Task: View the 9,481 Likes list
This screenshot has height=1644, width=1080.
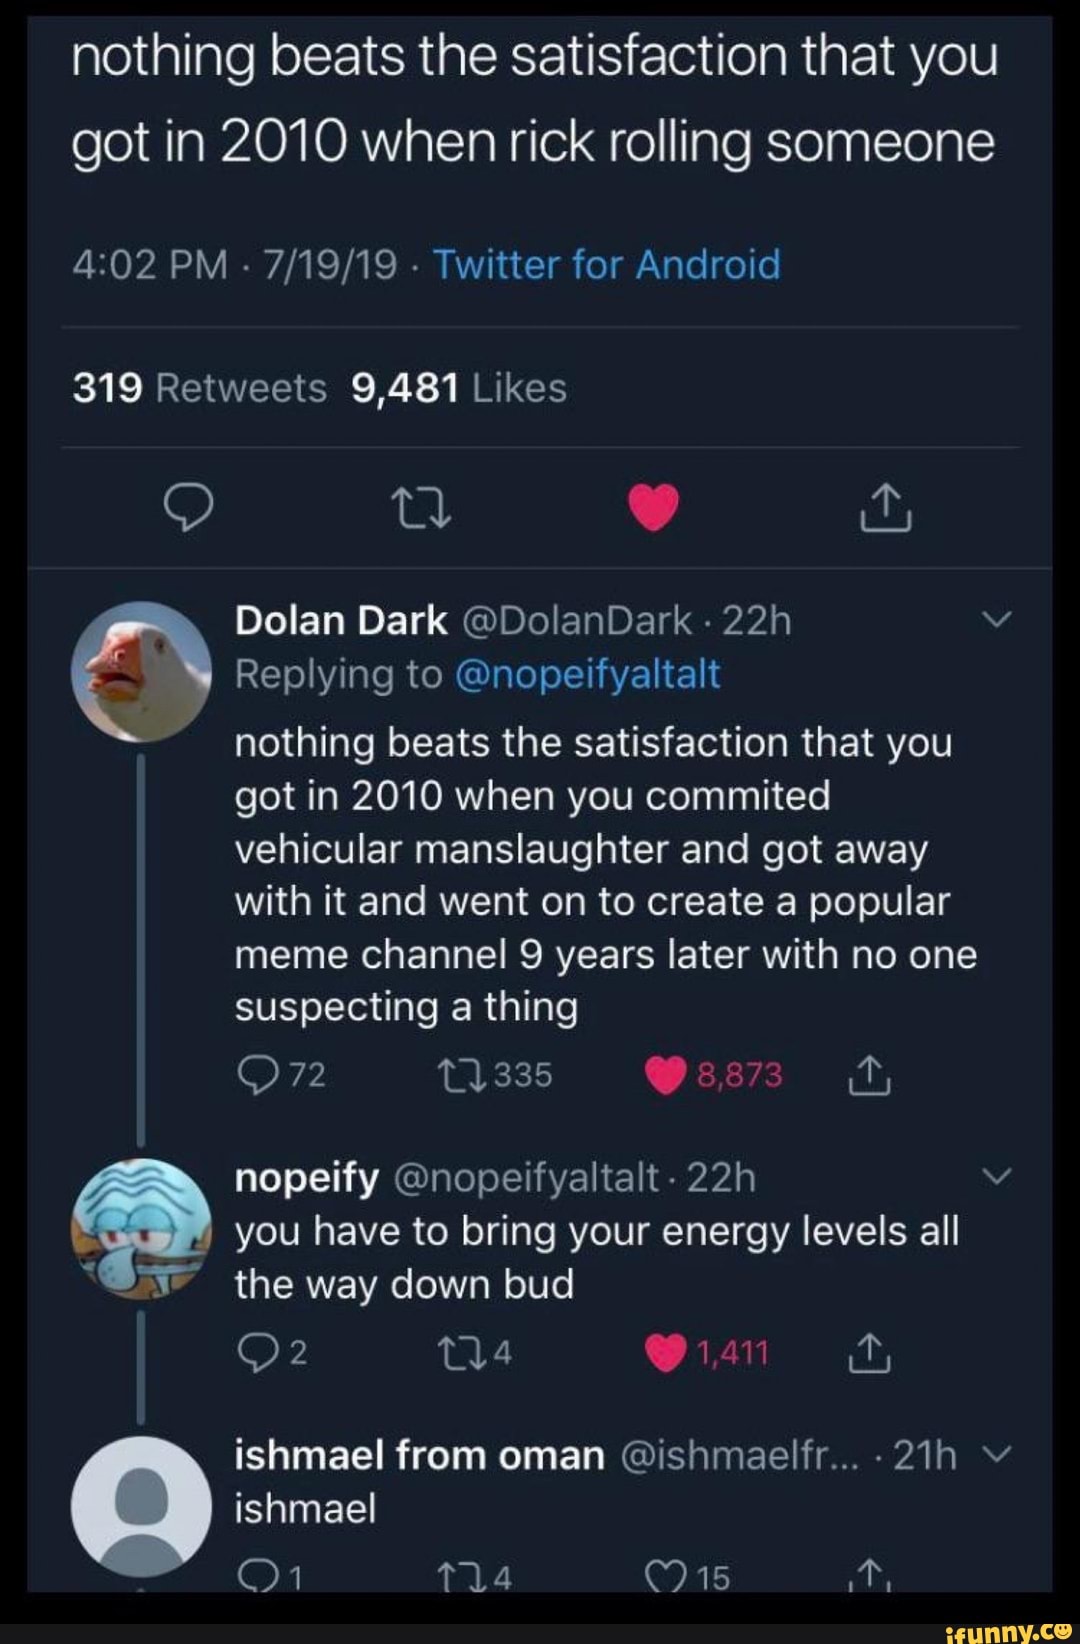Action: 459,388
